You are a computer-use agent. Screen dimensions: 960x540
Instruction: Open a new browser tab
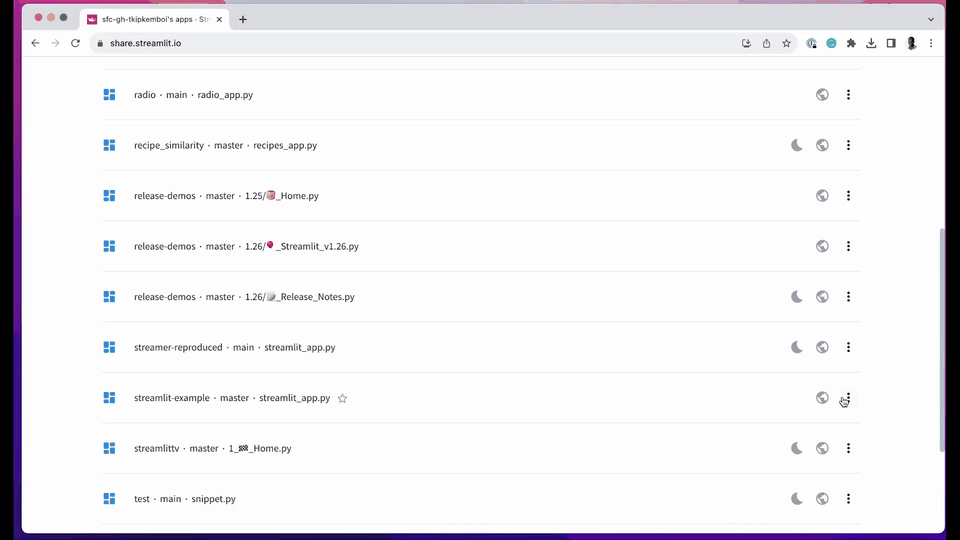tap(243, 19)
